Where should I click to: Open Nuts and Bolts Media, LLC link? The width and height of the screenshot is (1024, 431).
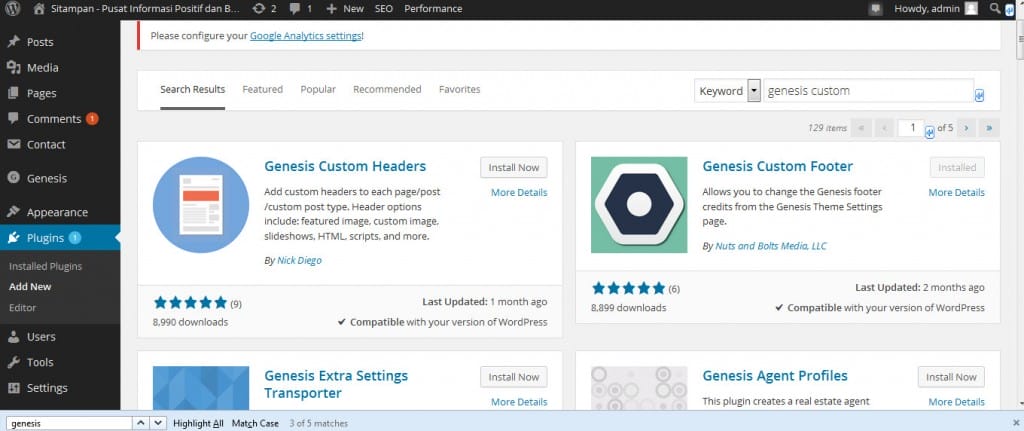(771, 246)
